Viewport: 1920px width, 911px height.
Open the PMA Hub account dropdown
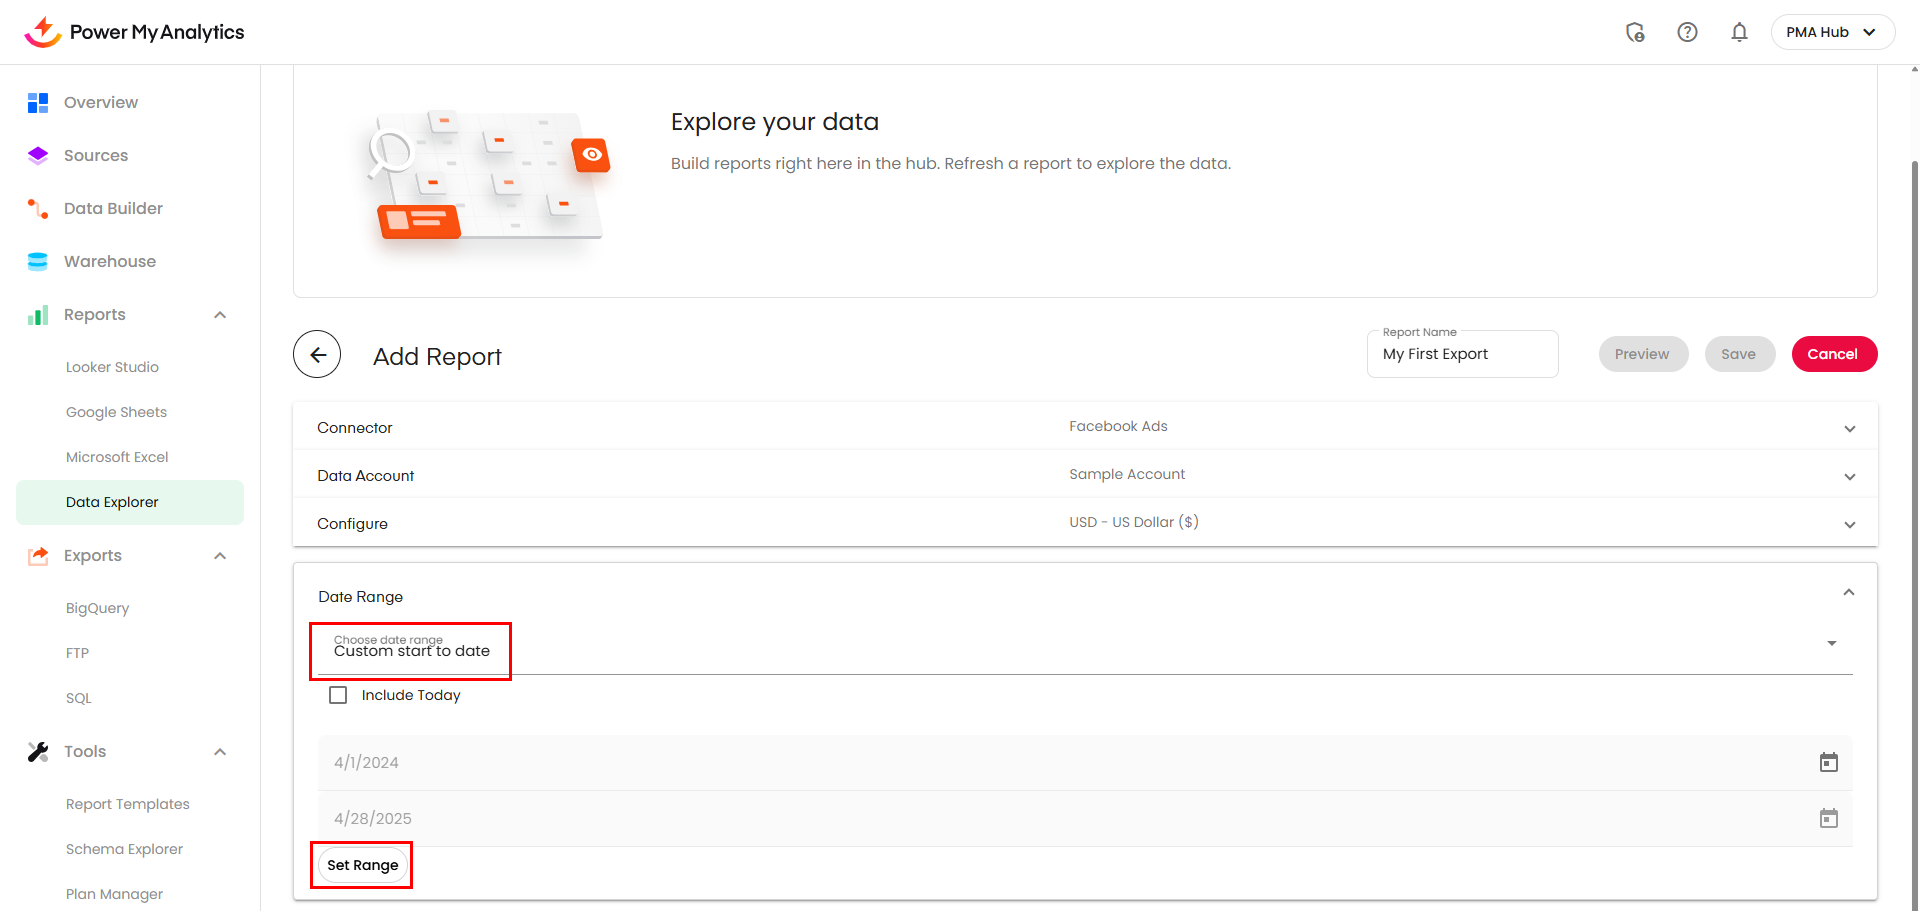point(1832,32)
